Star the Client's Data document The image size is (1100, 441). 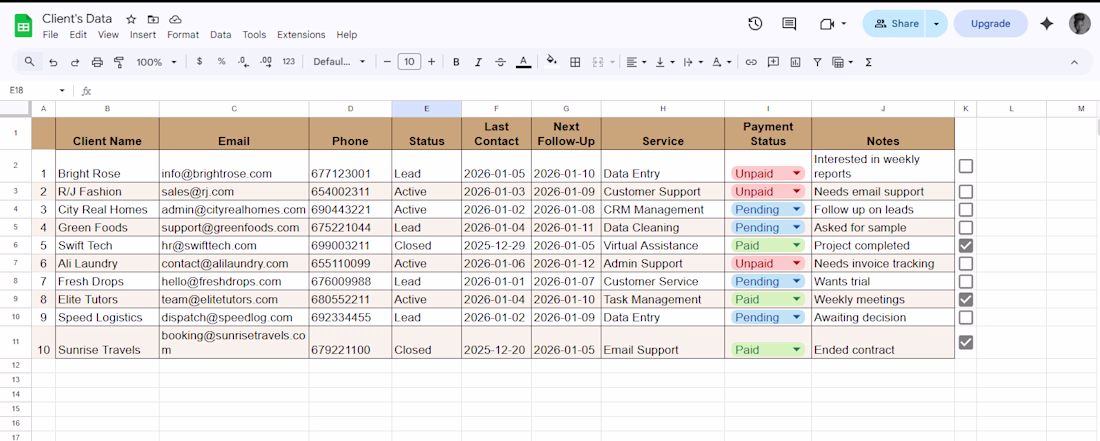pos(131,20)
